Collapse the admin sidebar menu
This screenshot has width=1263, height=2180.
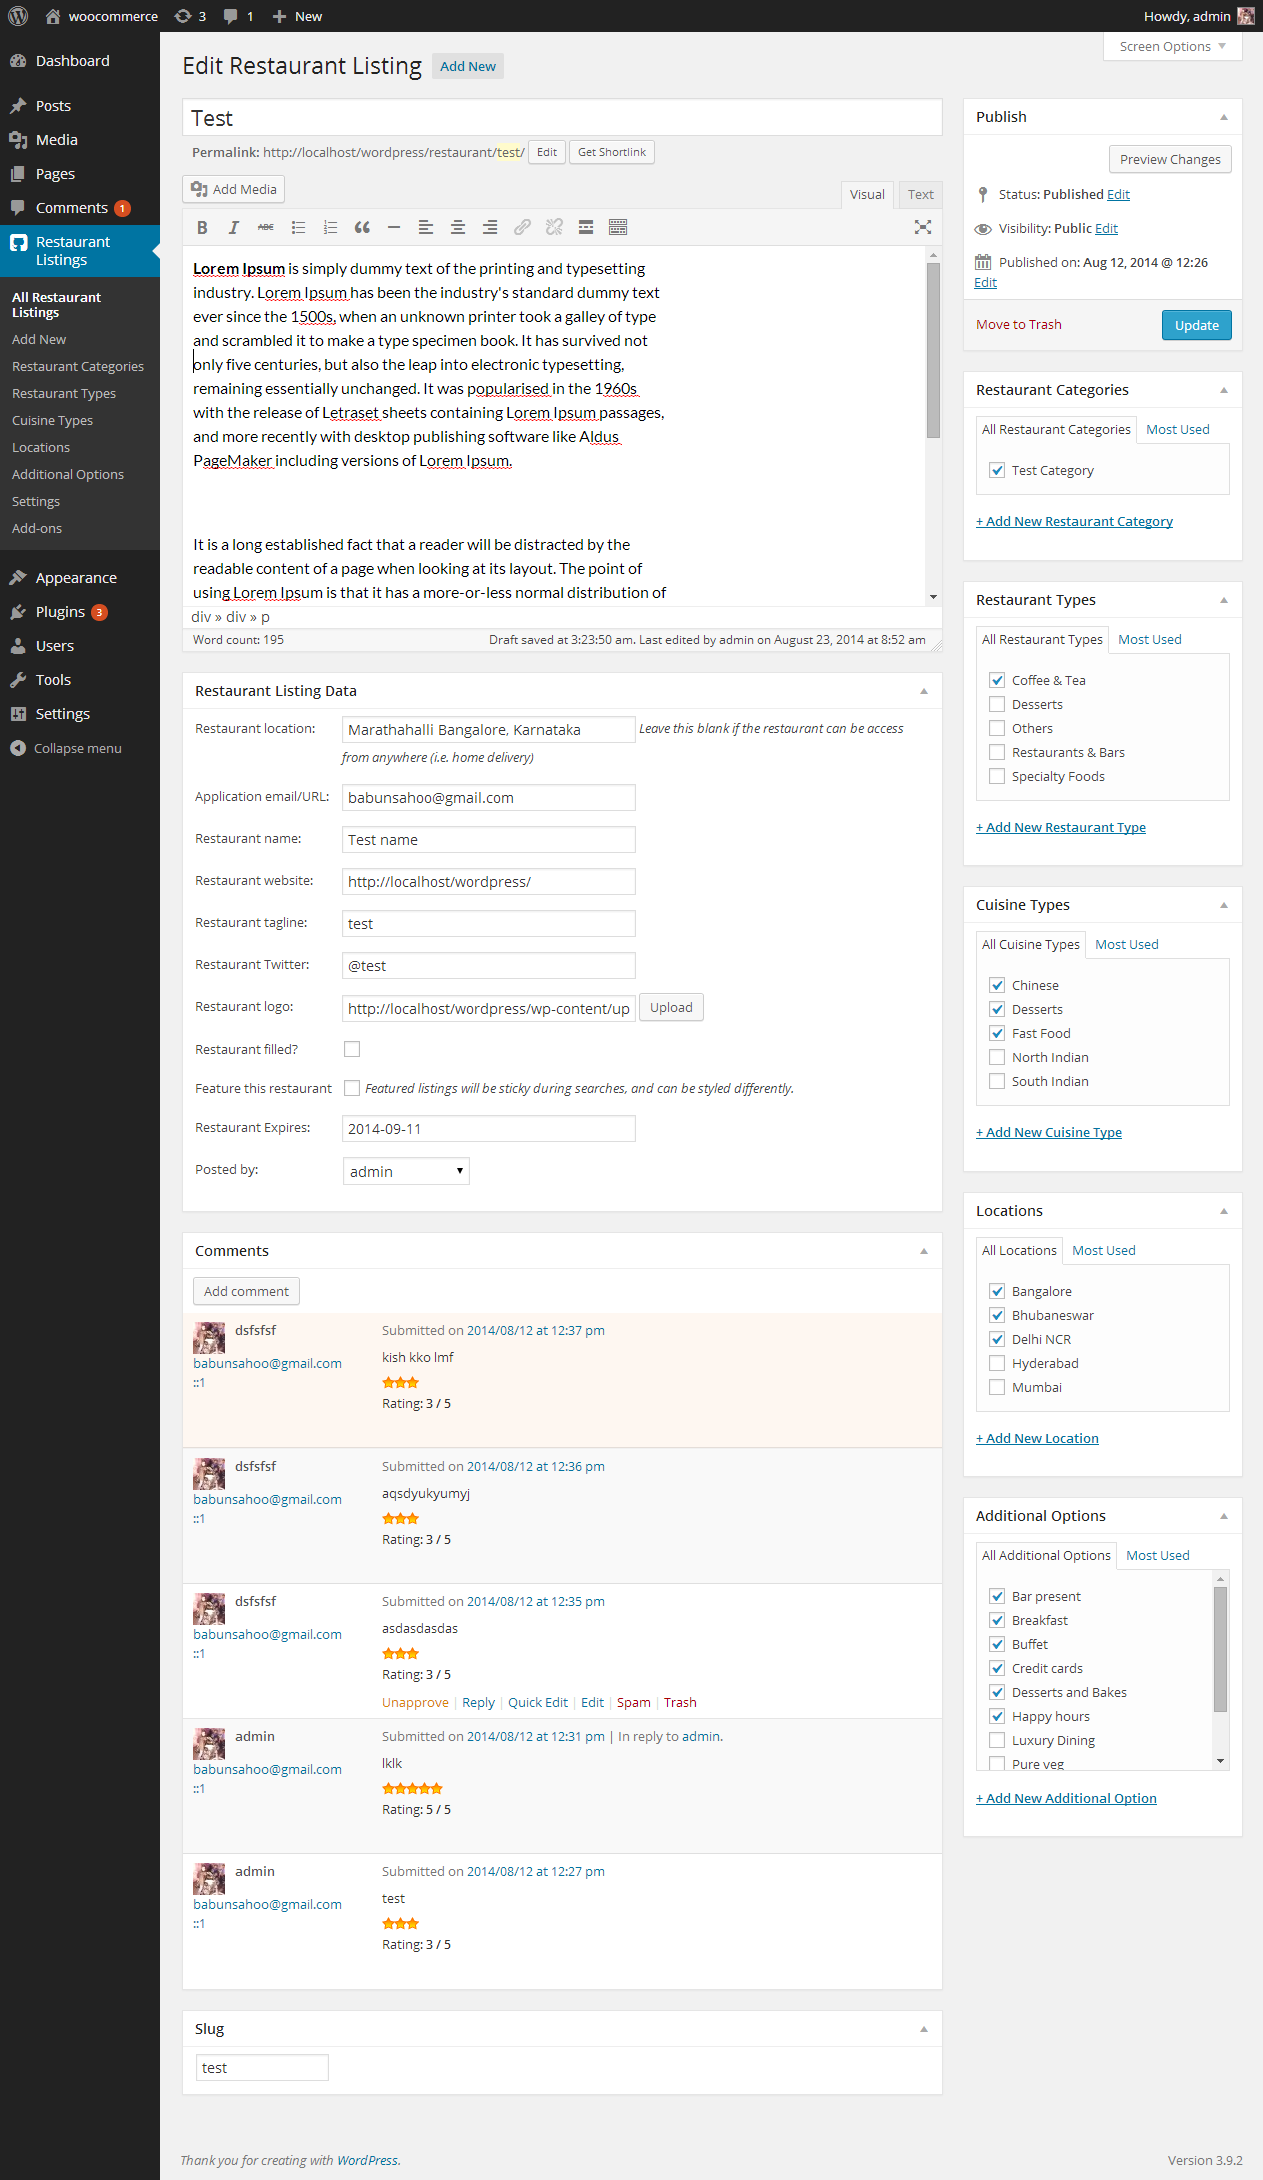[66, 748]
